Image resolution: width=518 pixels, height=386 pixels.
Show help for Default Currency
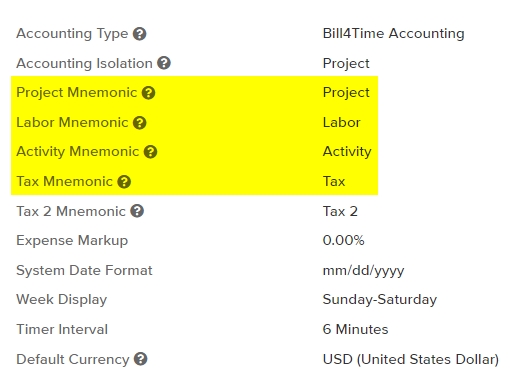(x=141, y=359)
